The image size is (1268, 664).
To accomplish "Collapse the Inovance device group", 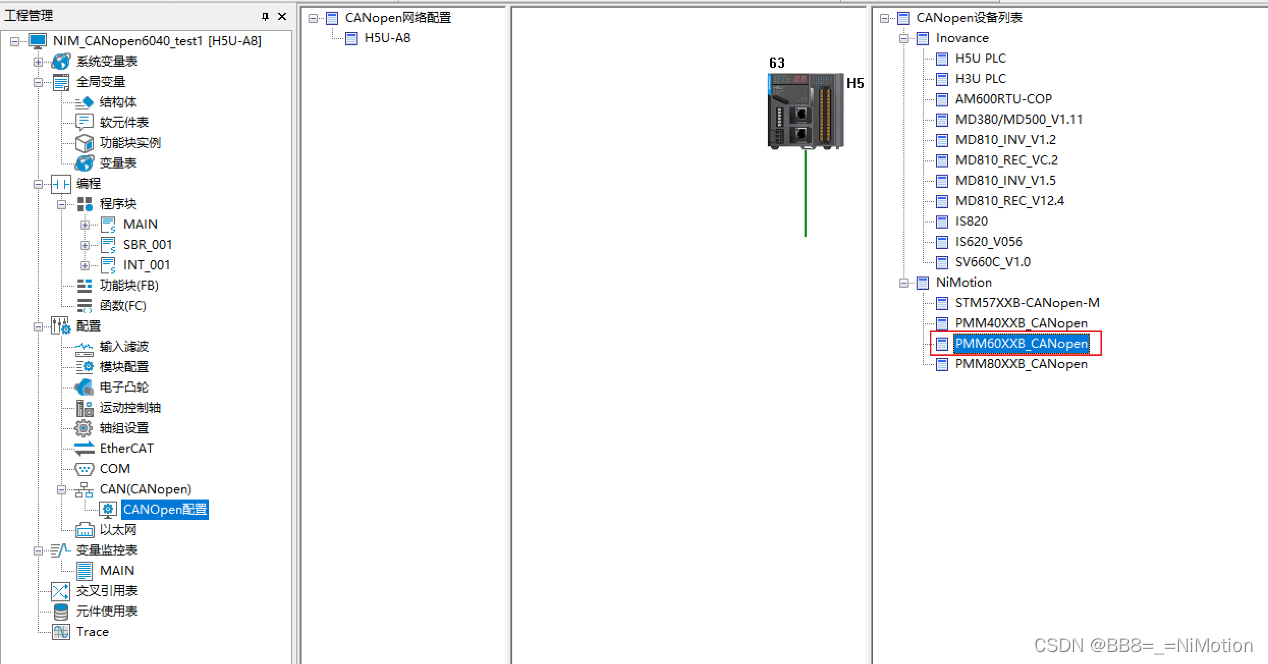I will [x=903, y=38].
